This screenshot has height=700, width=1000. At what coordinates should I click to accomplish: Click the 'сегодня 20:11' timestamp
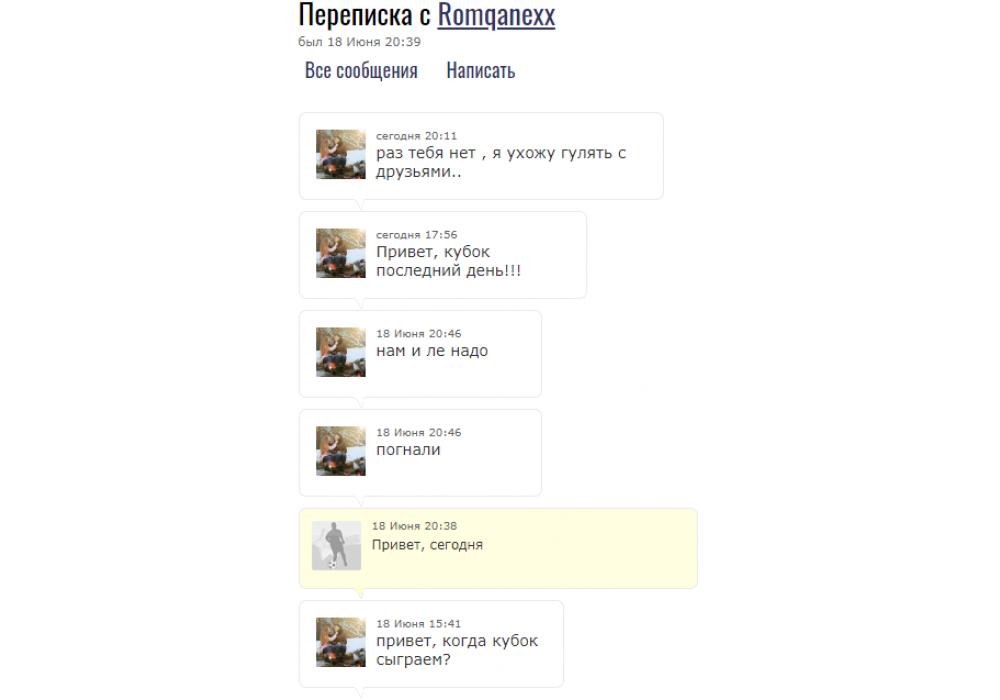(x=416, y=136)
